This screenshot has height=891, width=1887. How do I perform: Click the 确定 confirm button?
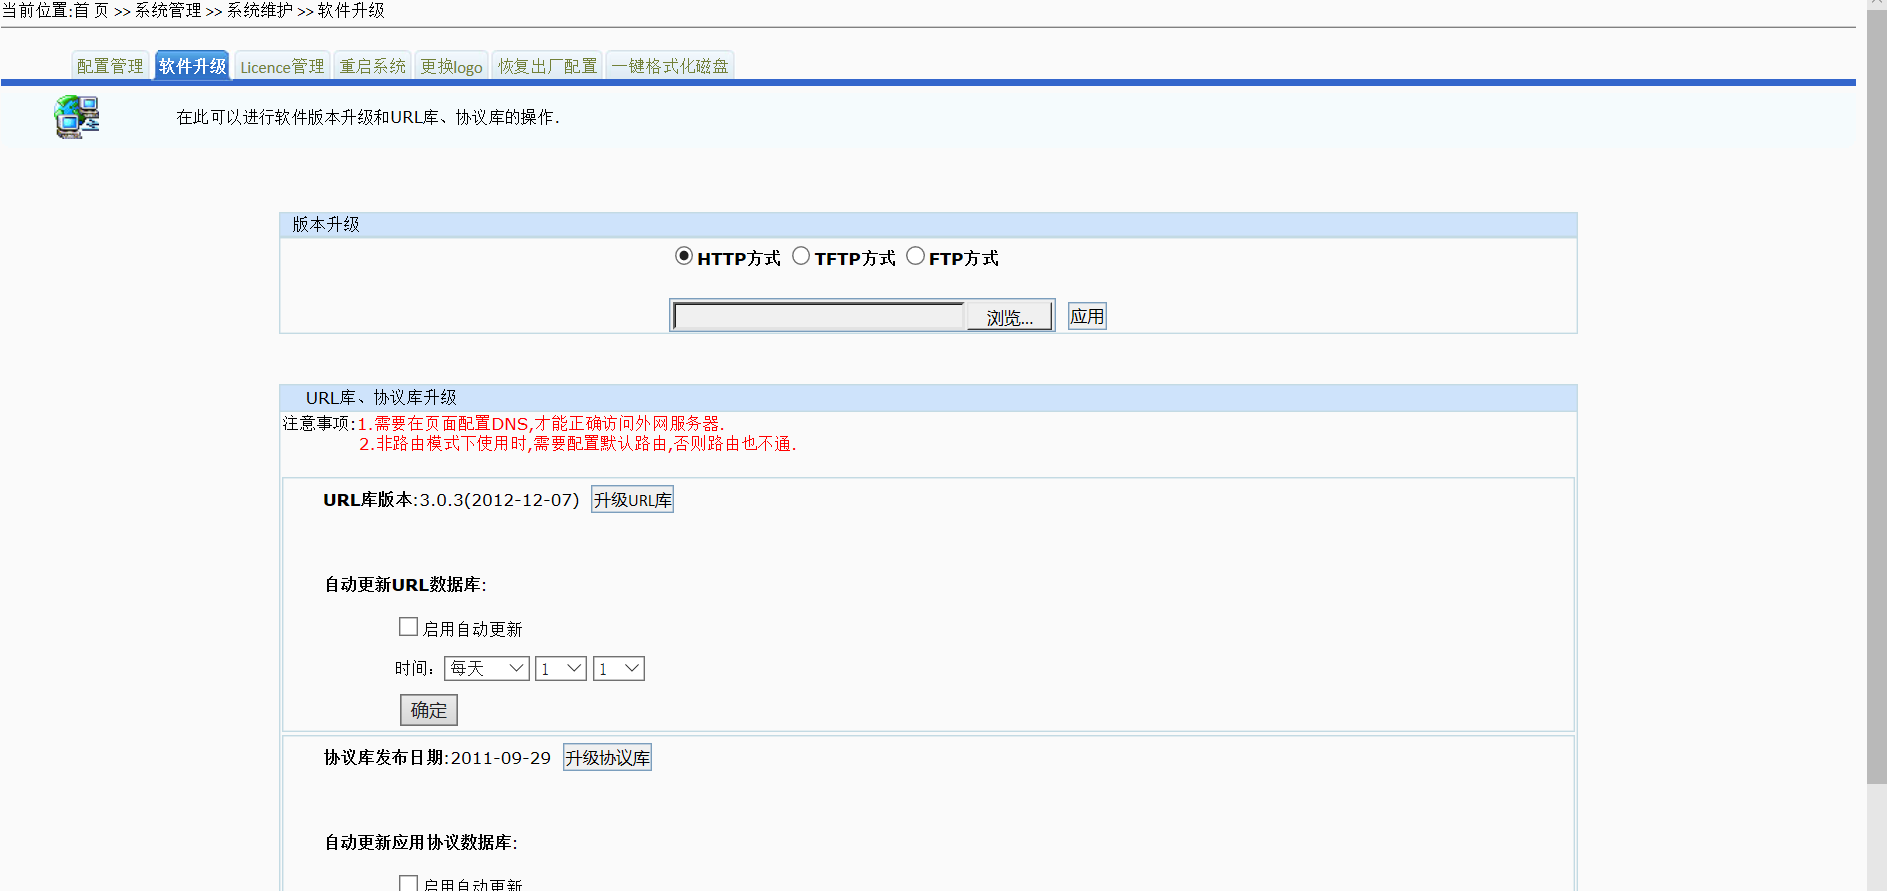429,710
